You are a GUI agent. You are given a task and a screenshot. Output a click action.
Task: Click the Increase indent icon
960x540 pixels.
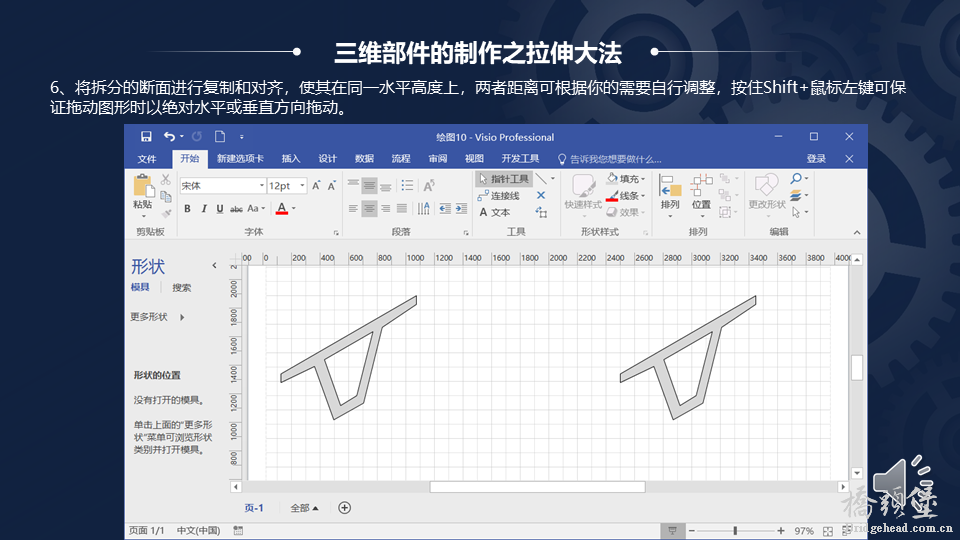[x=460, y=209]
